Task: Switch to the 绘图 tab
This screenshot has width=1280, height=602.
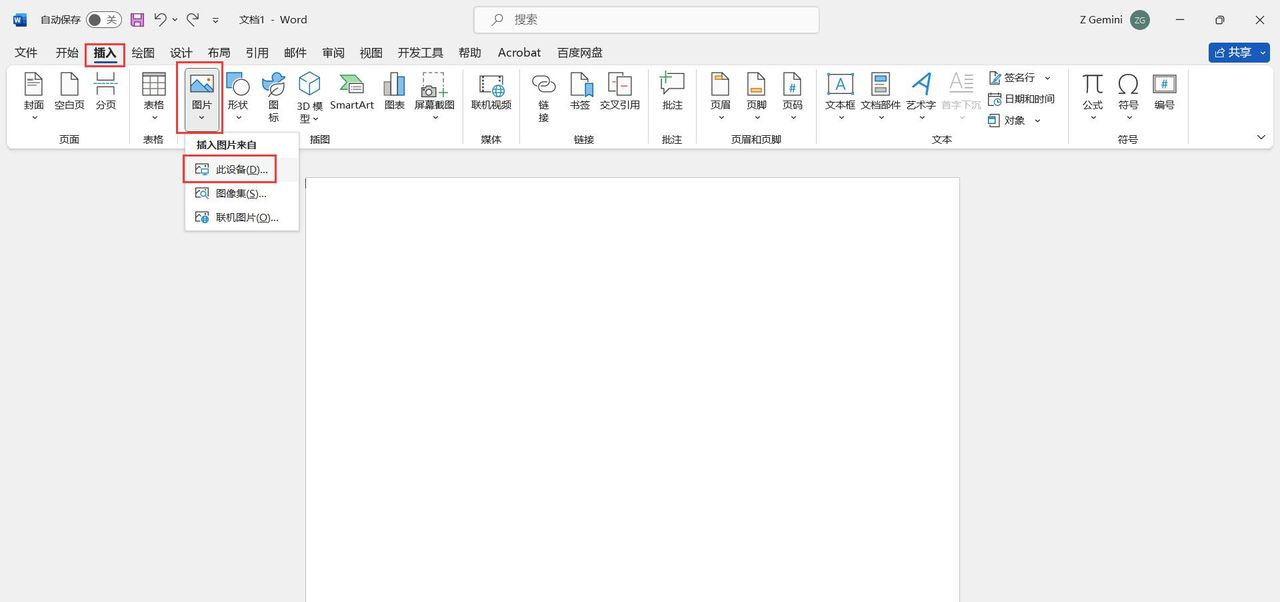Action: point(143,53)
